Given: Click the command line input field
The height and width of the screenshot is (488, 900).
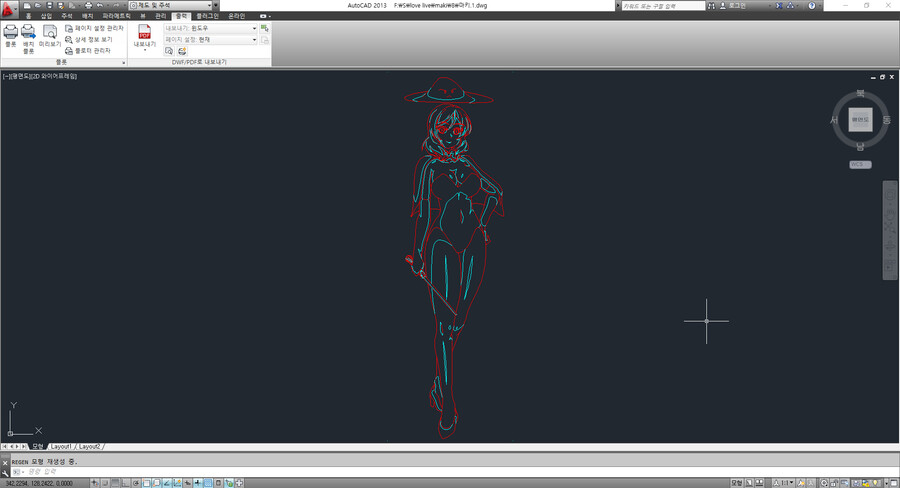Looking at the screenshot, I should click(200, 471).
